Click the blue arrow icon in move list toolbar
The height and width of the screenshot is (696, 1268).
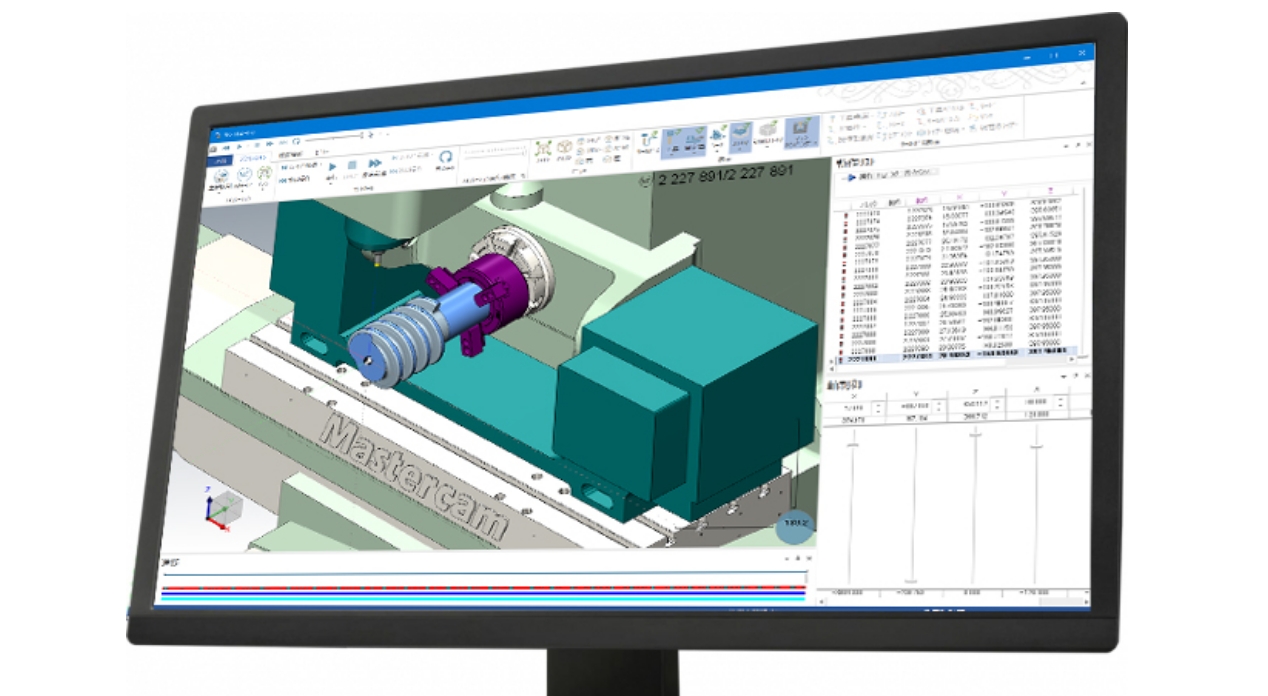point(850,179)
